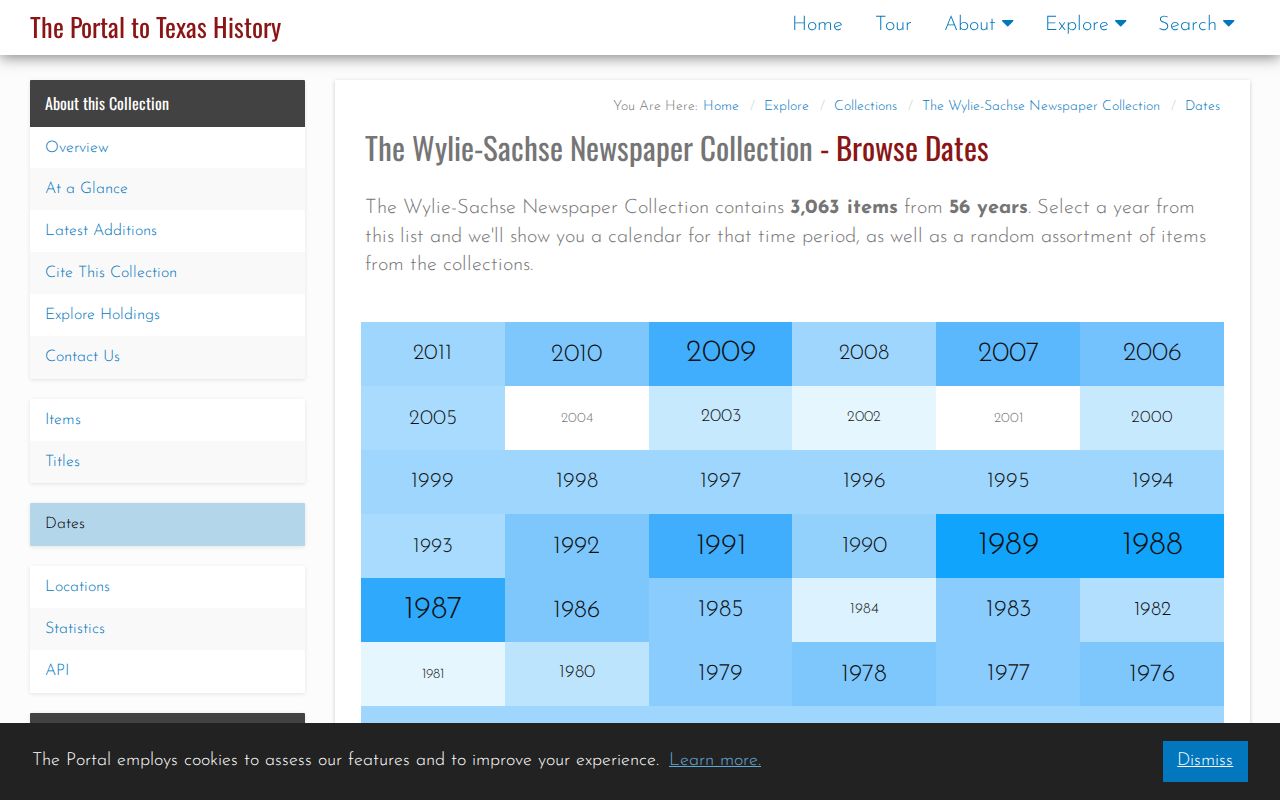Open Latest Additions in sidebar

coord(167,230)
